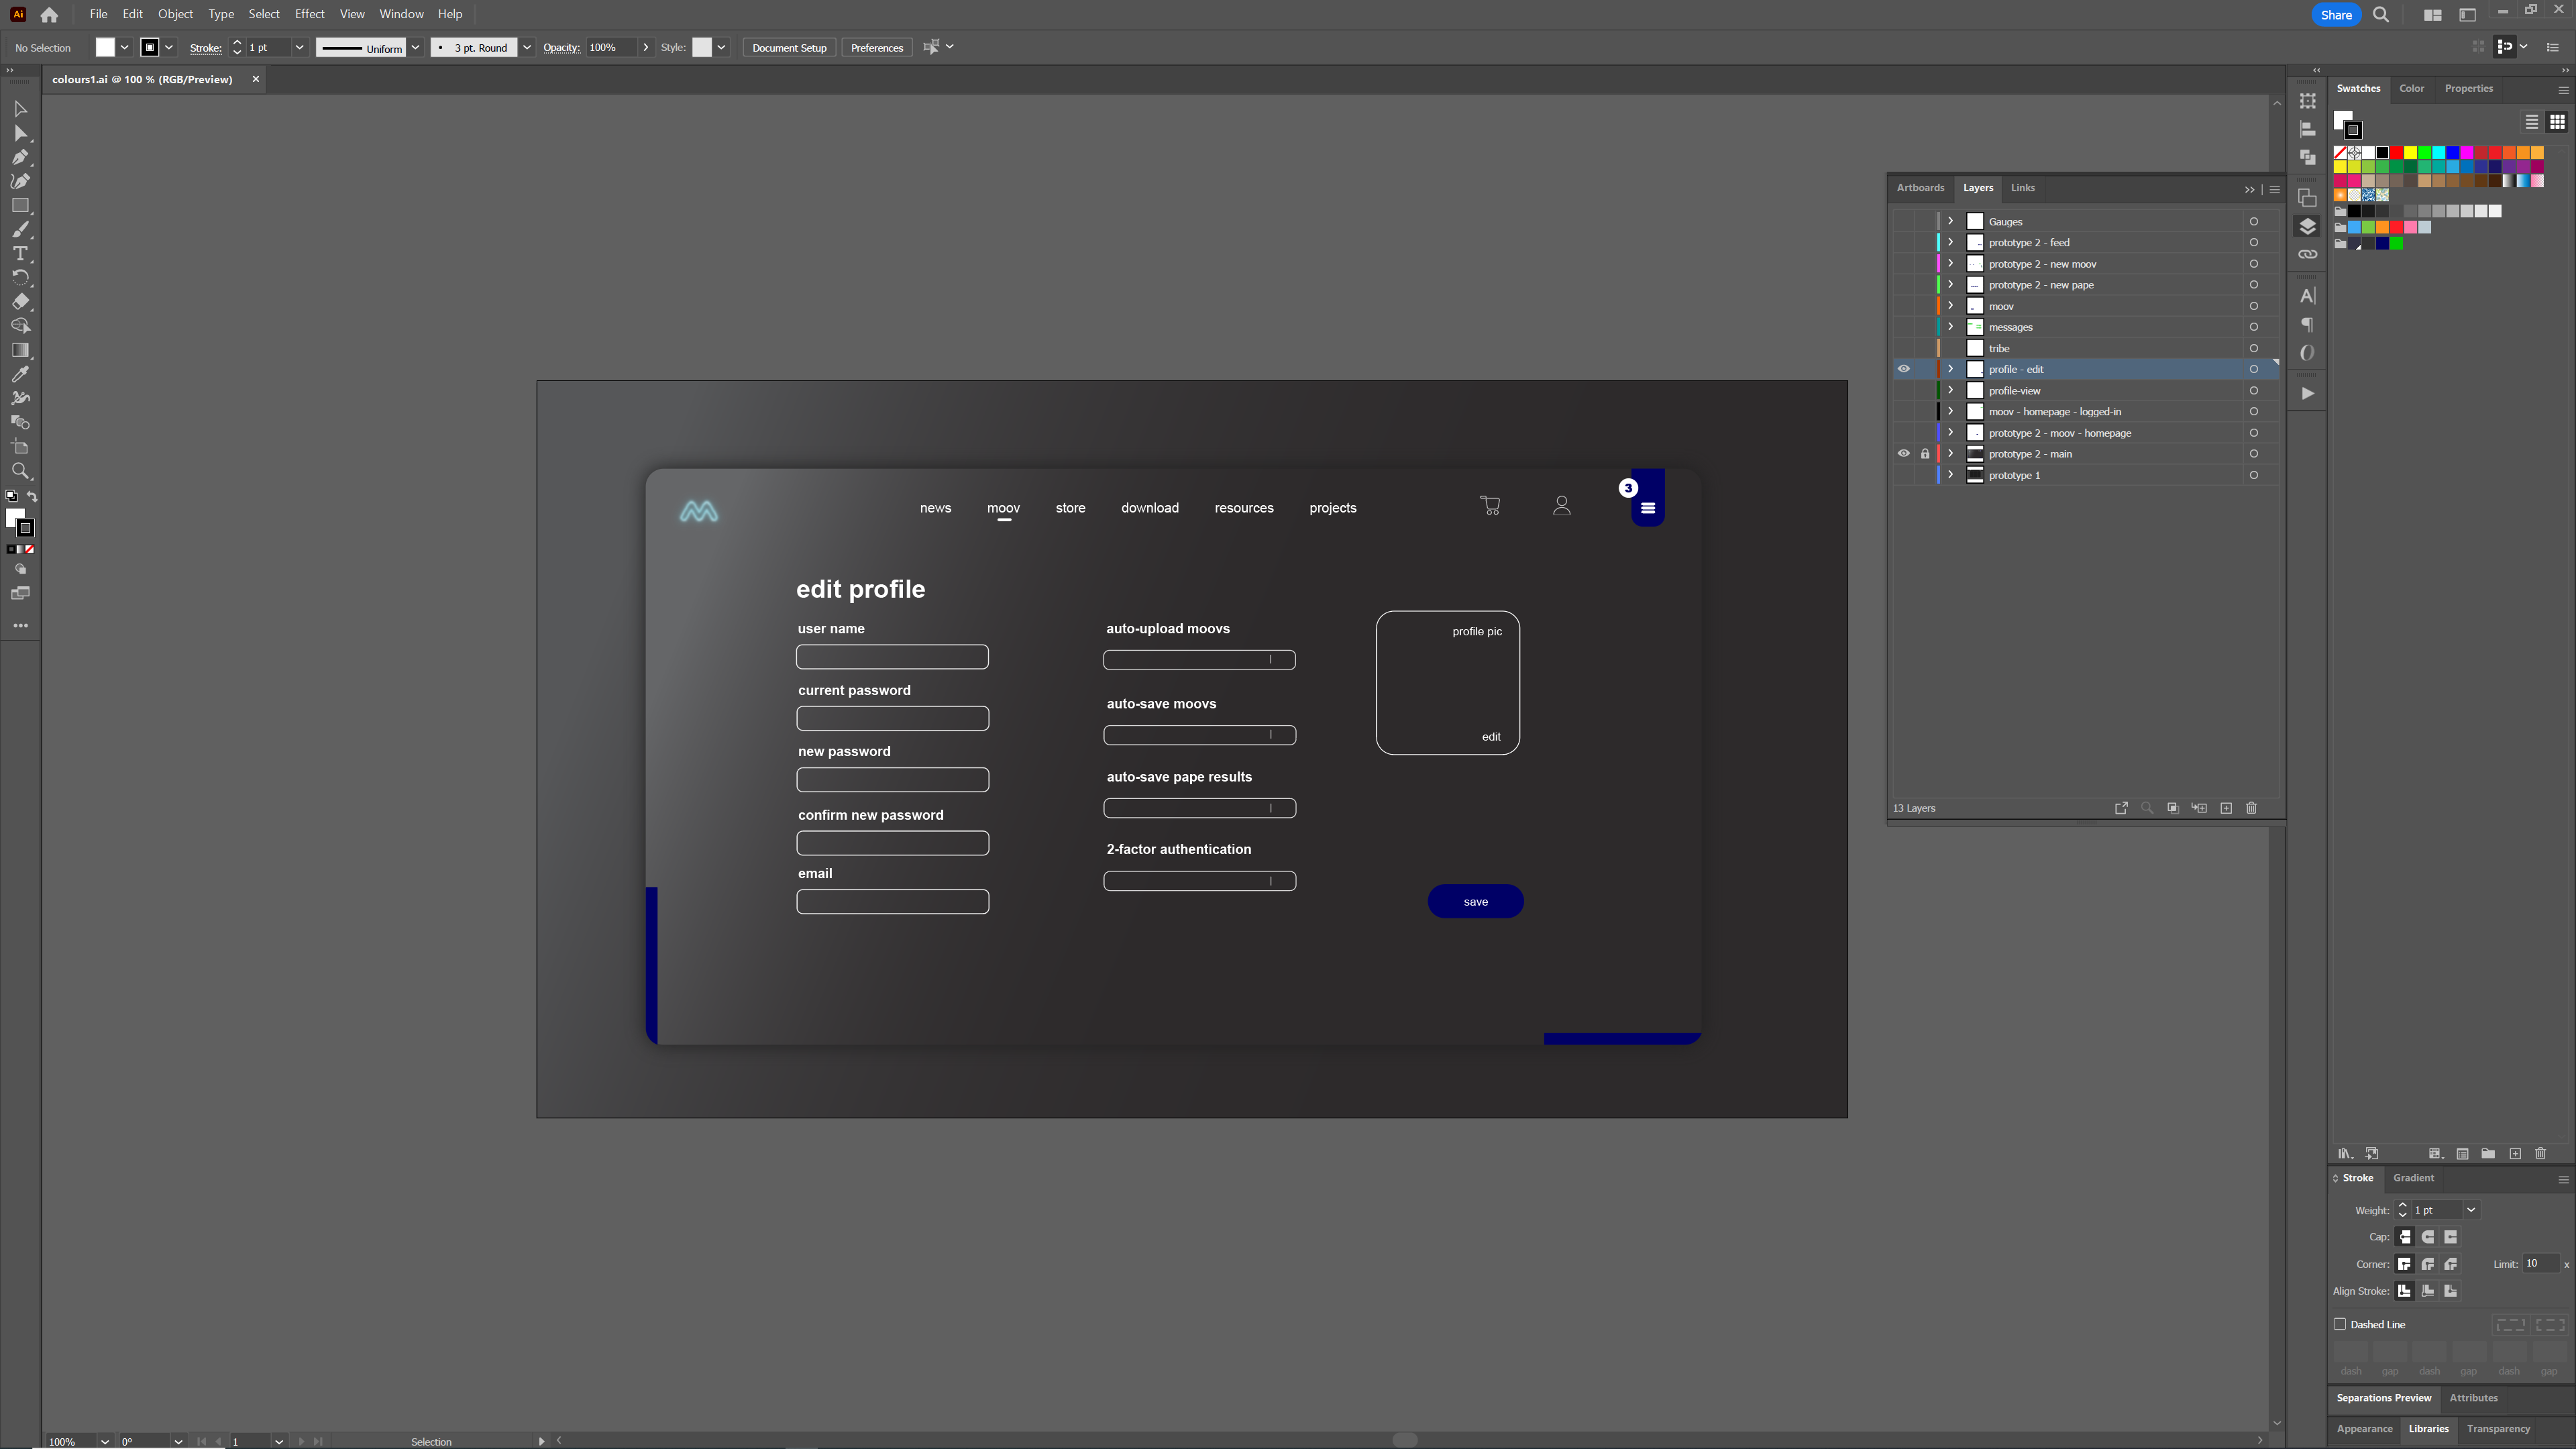Viewport: 2576px width, 1449px height.
Task: Close the colours1.ai document tab
Action: pyautogui.click(x=255, y=79)
